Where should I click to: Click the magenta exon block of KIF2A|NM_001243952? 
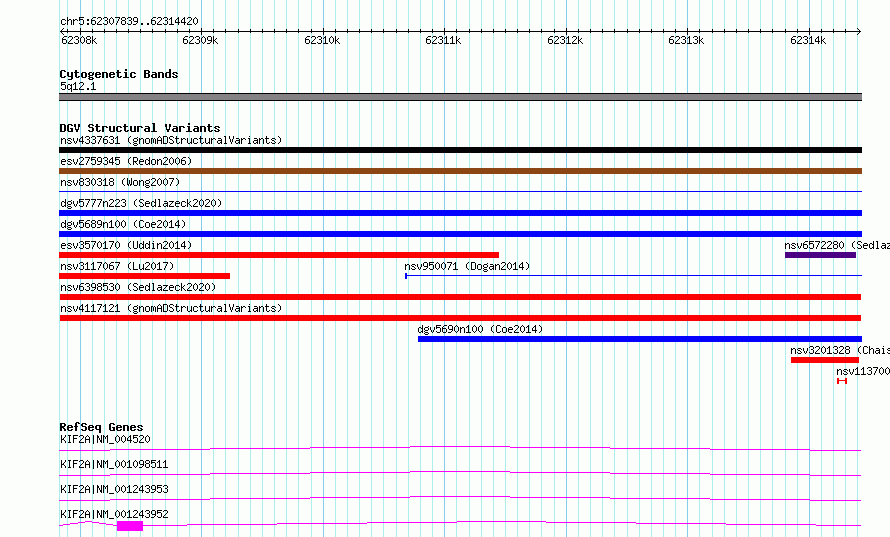click(130, 526)
